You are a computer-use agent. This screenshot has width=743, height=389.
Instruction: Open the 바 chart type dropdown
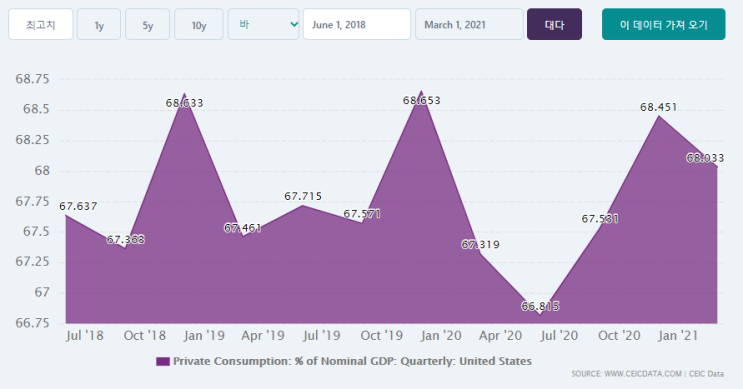click(x=263, y=24)
